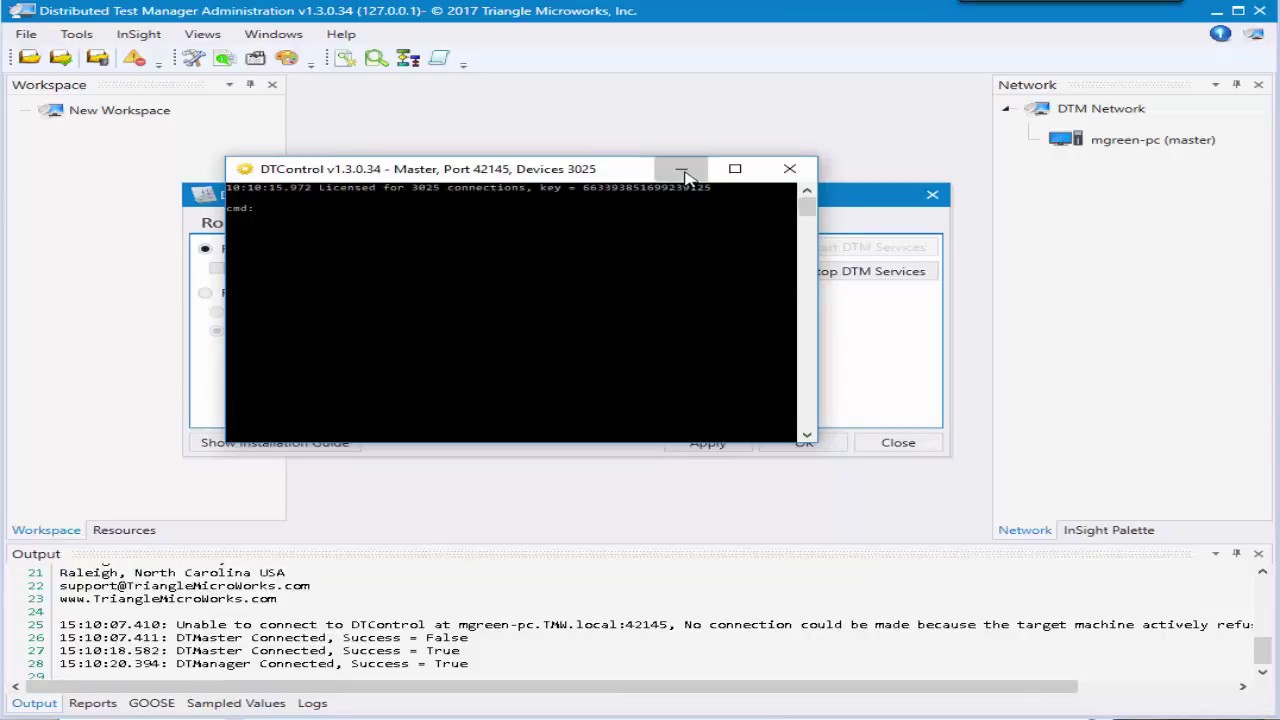1280x720 pixels.
Task: Click the Output panel vertical scrollbar thumb
Action: coord(1262,650)
